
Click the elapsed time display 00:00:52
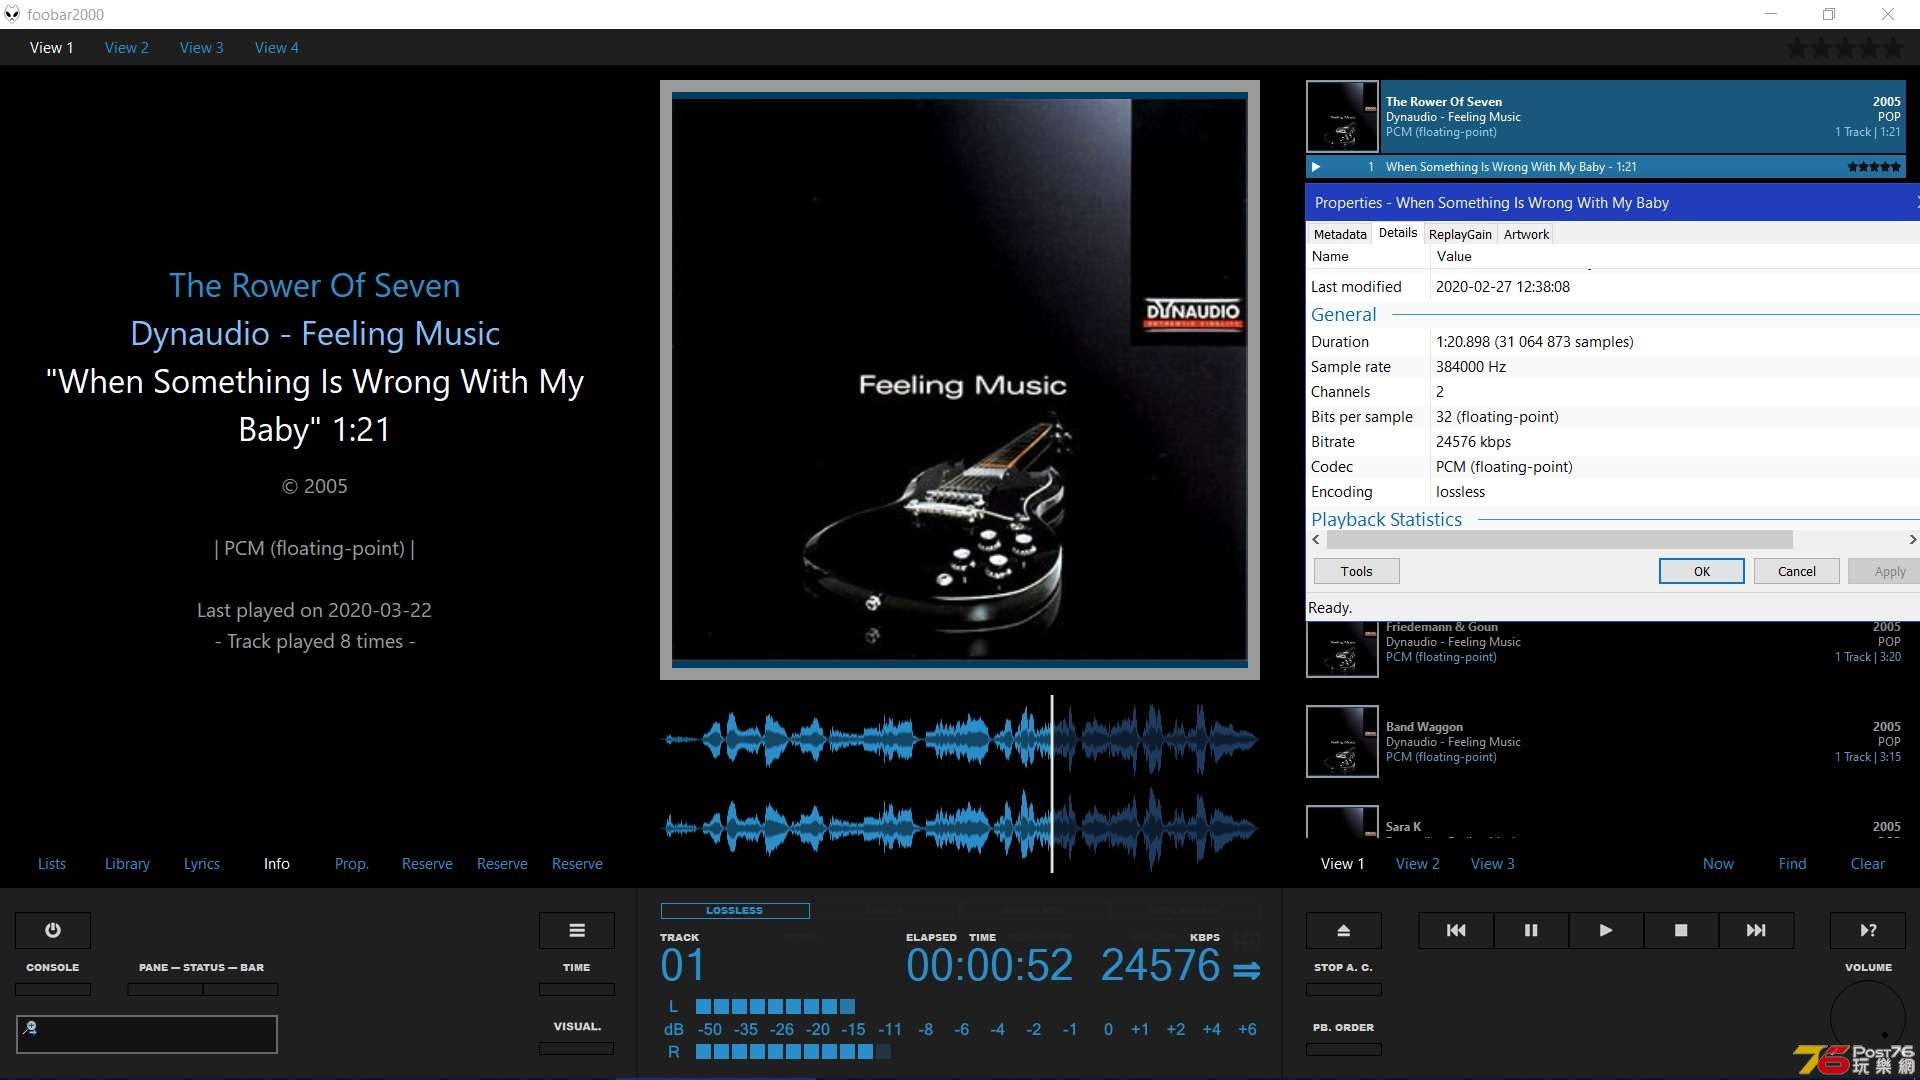(989, 965)
